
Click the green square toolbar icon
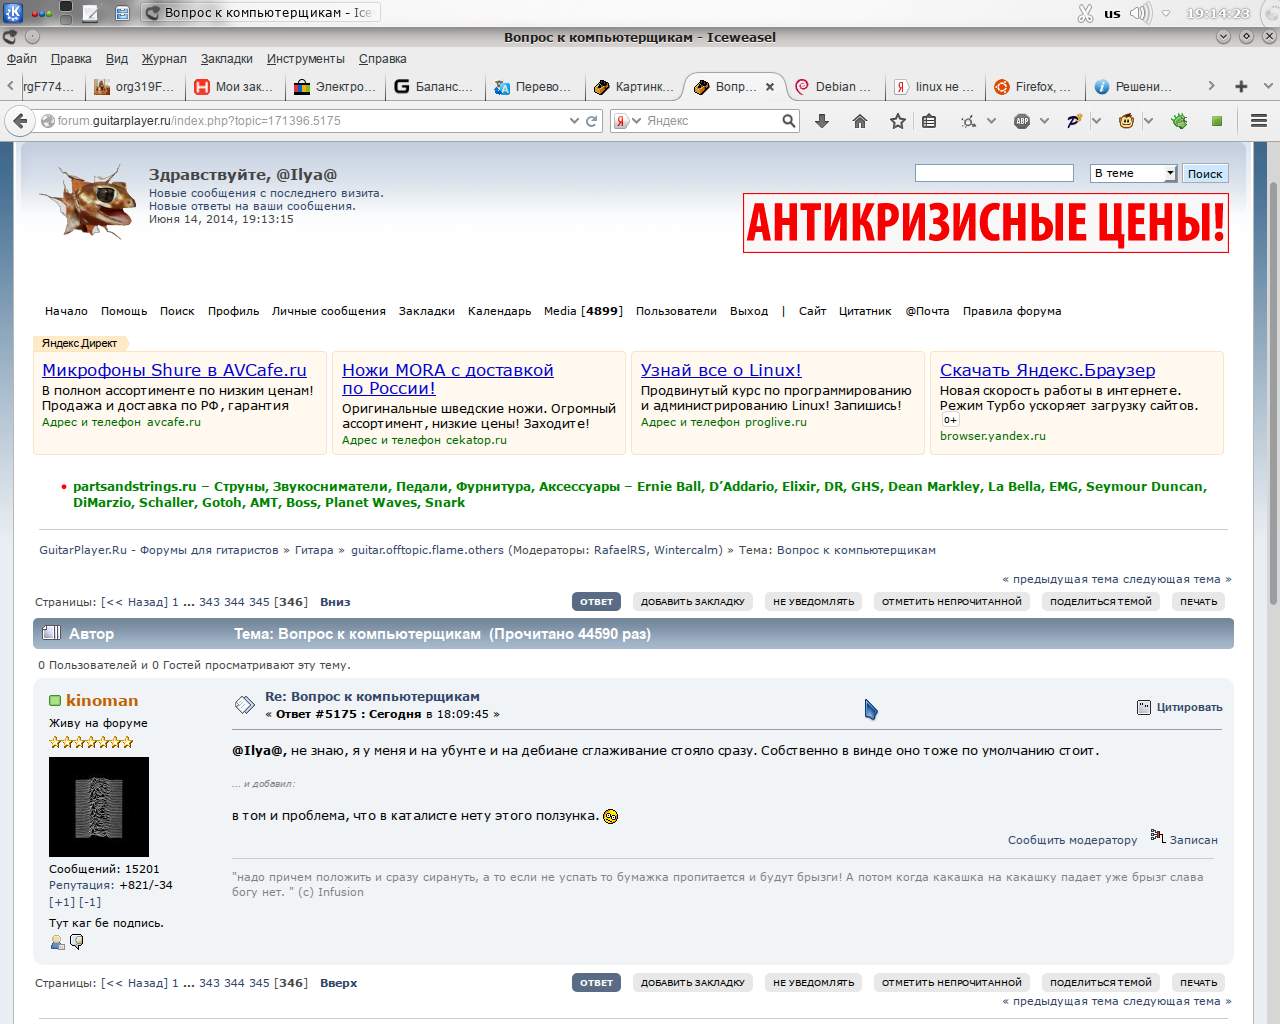tap(1217, 121)
